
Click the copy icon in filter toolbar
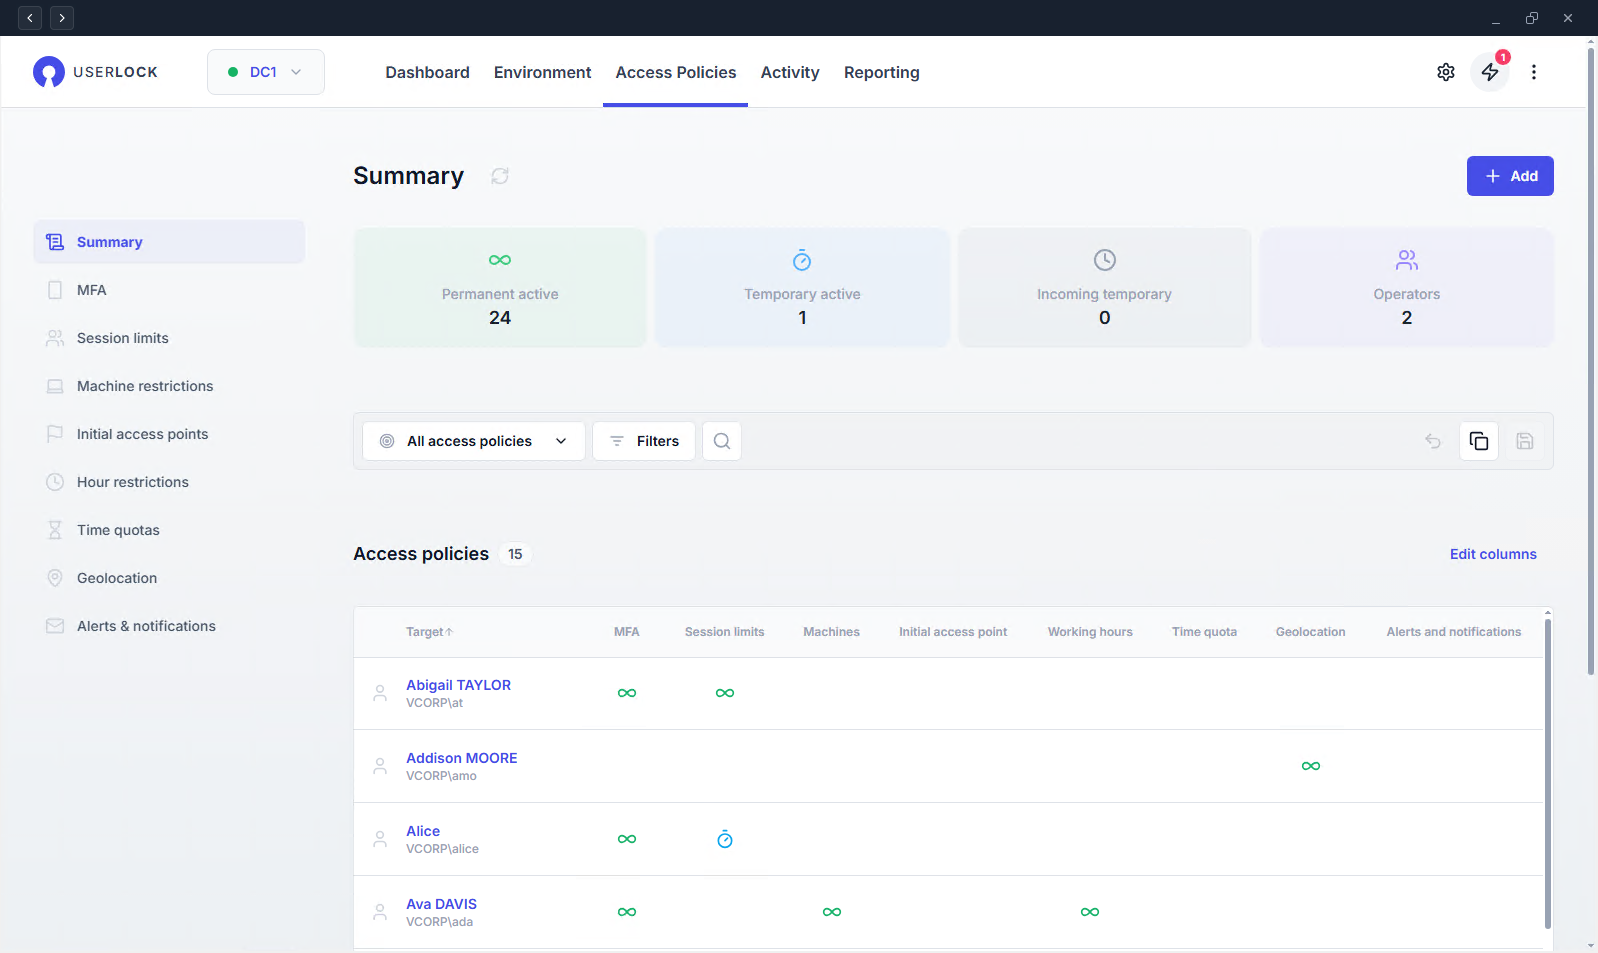pos(1478,441)
